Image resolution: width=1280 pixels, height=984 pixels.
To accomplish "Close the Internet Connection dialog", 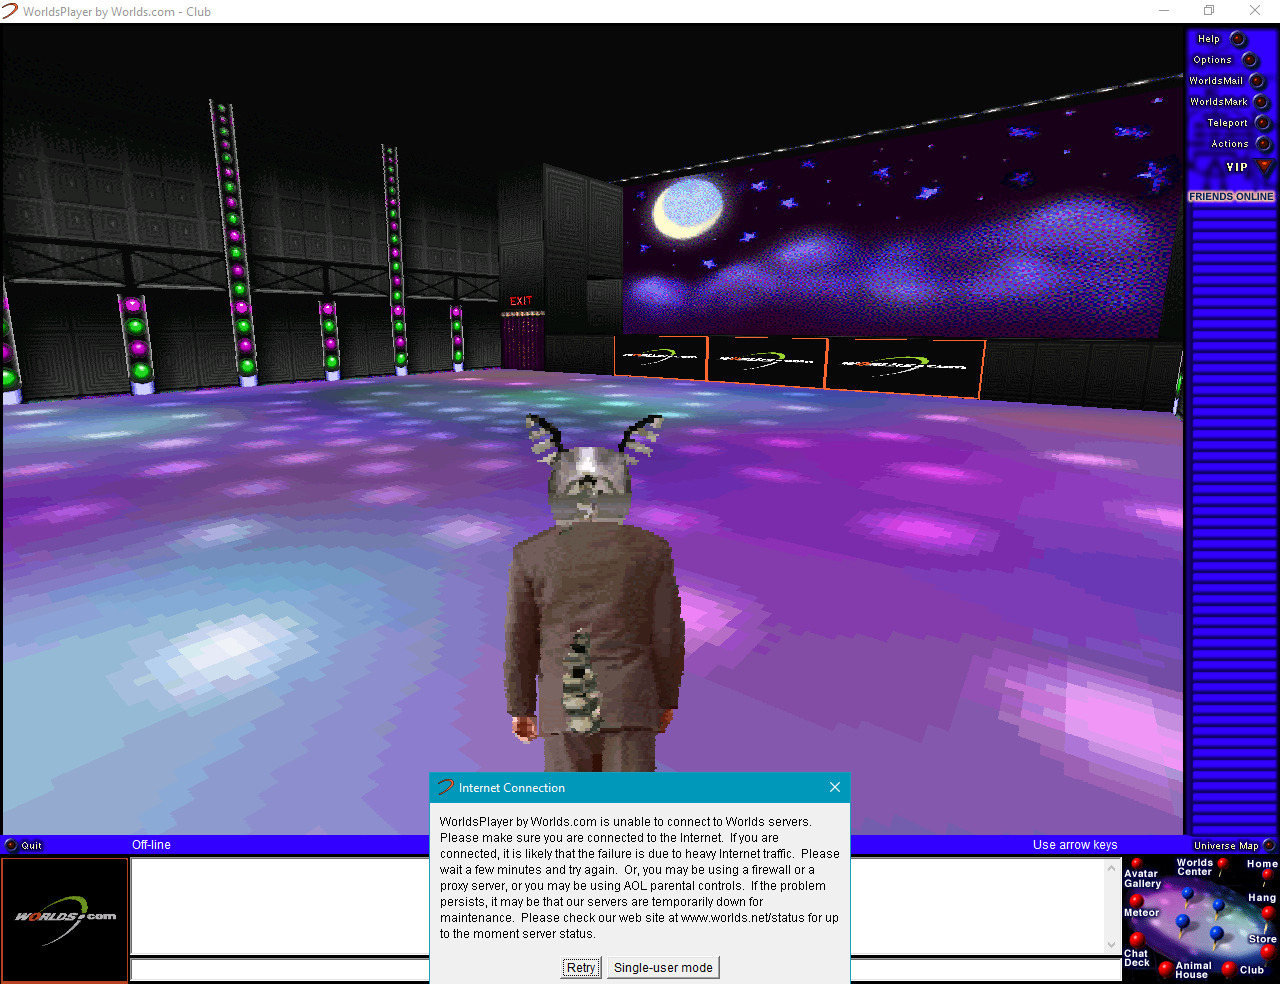I will (835, 787).
